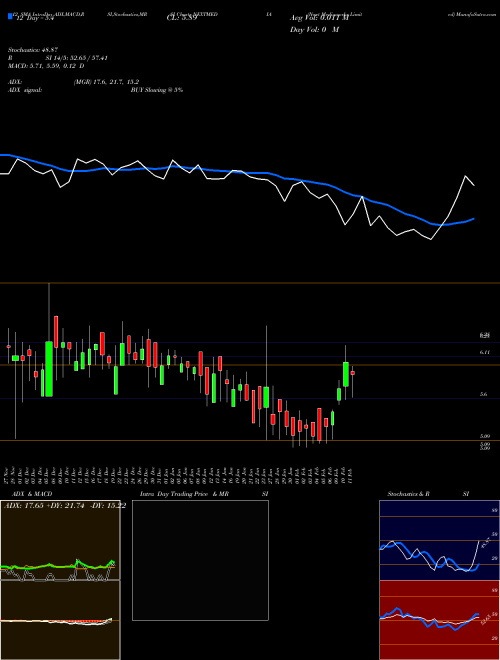Click the '5.6' price axis label

pyautogui.click(x=483, y=394)
